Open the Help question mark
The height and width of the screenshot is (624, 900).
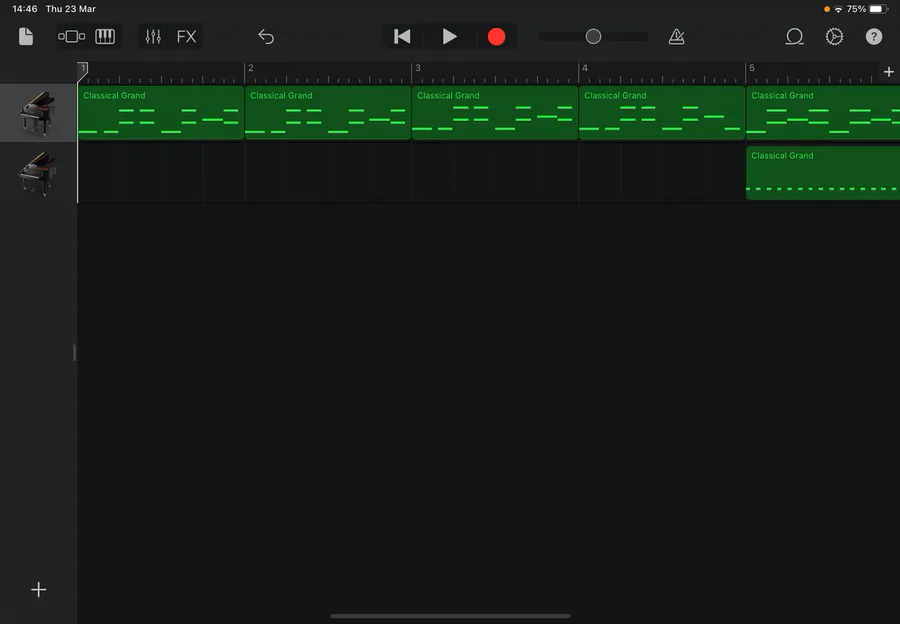pyautogui.click(x=874, y=37)
